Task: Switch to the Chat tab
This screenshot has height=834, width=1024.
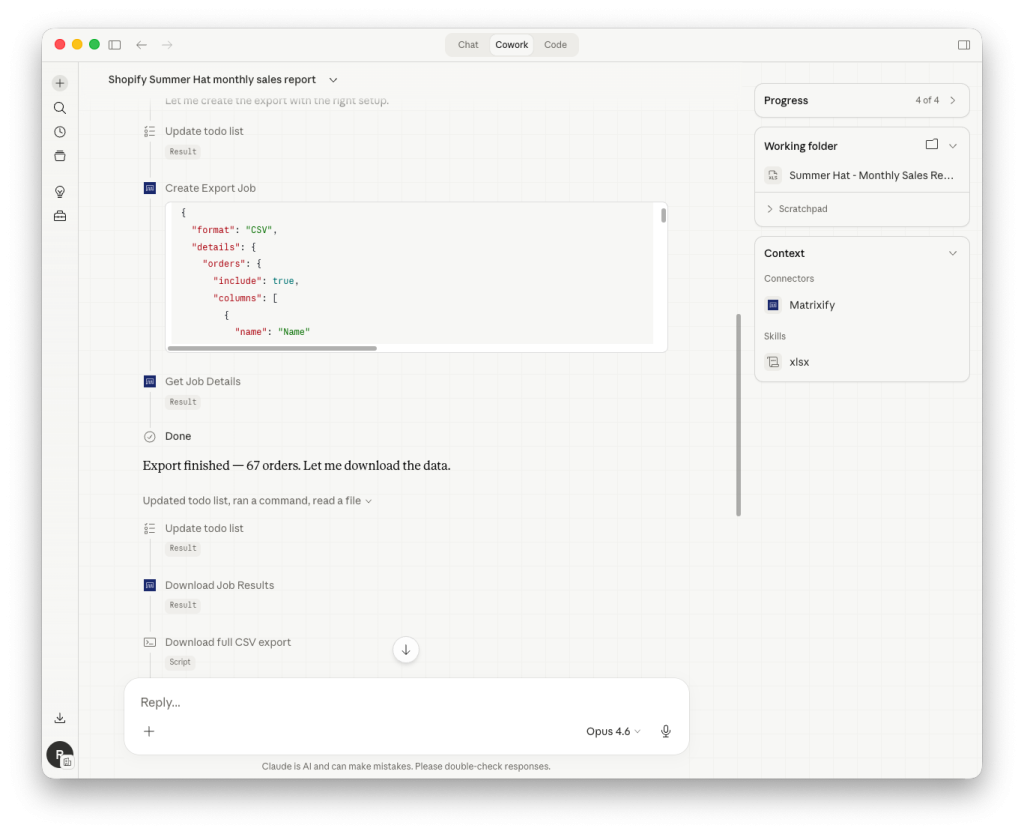Action: click(x=467, y=44)
